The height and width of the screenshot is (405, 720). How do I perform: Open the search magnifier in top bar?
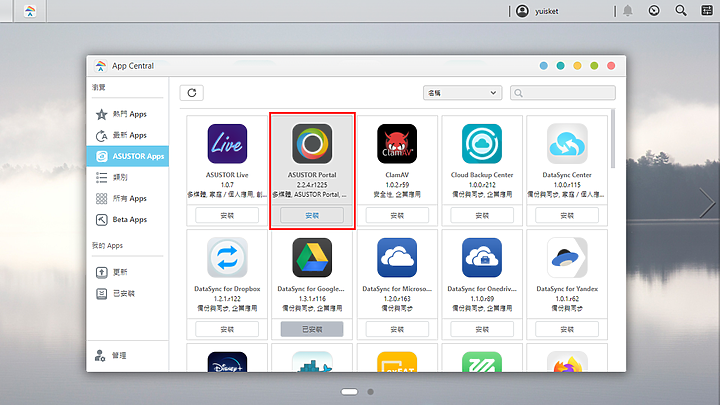(x=681, y=11)
